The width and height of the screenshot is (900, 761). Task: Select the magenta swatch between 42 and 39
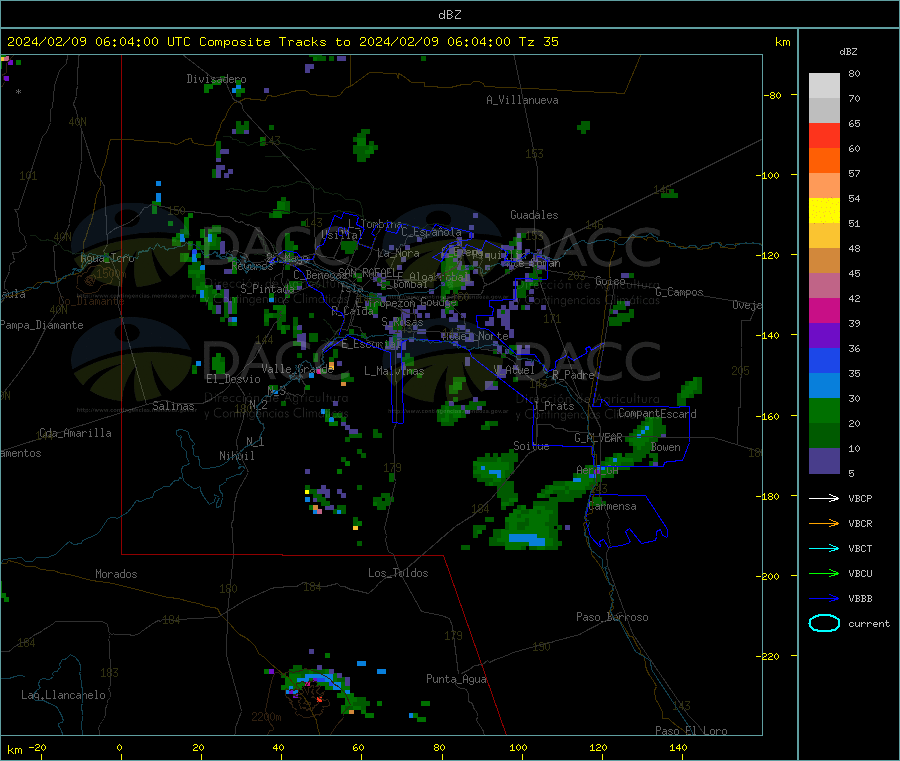coord(824,310)
